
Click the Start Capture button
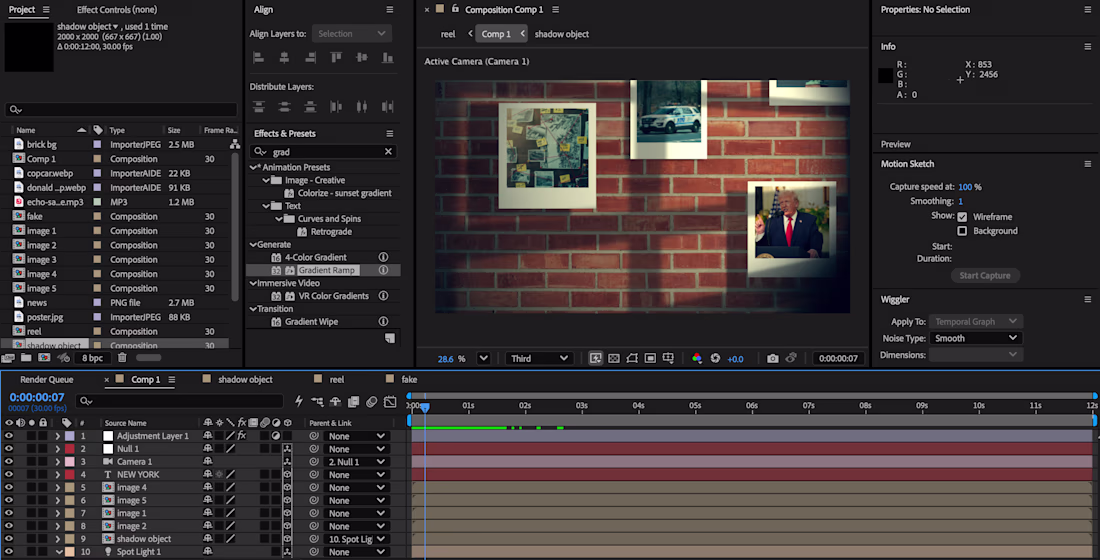tap(985, 276)
